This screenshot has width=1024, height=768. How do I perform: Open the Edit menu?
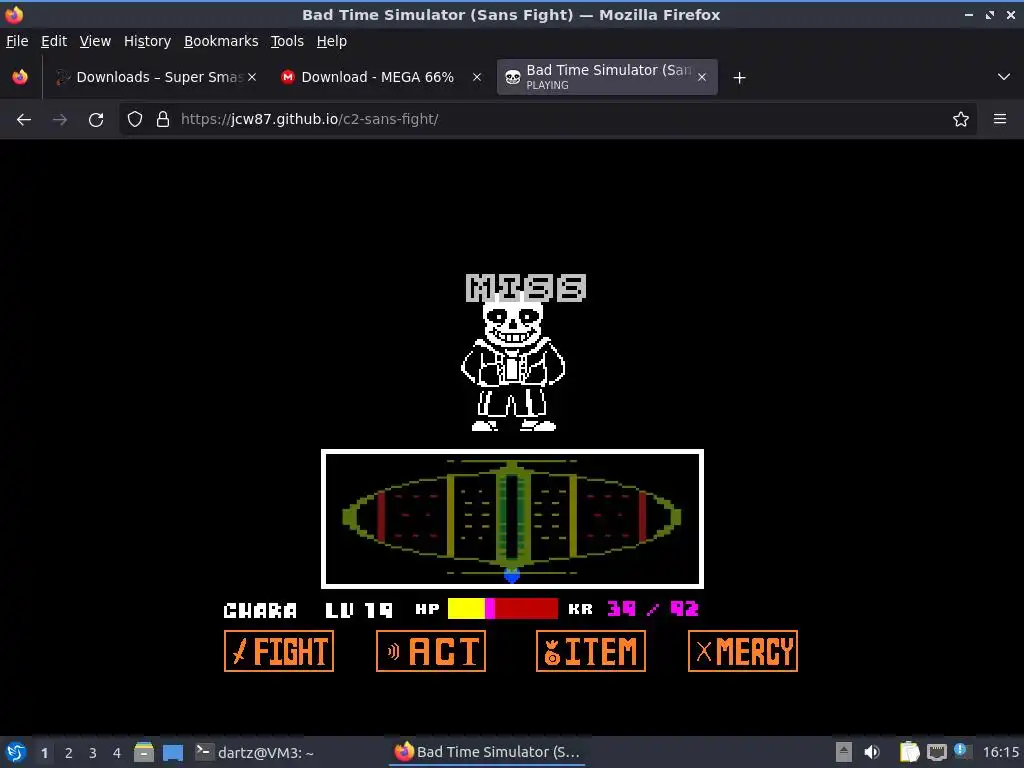point(54,41)
